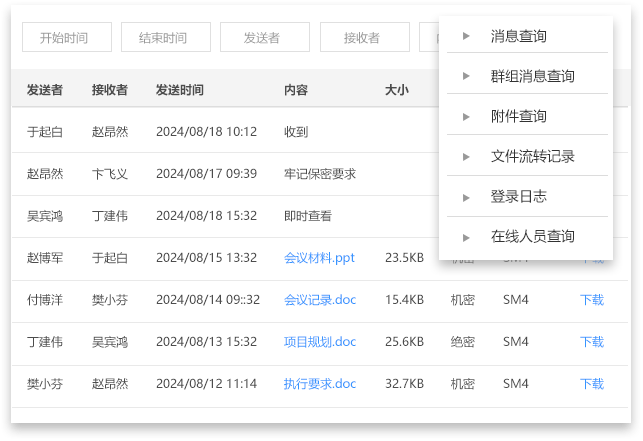643x441 pixels.
Task: Click the triangle icon next to 附件查询
Action: [x=466, y=117]
